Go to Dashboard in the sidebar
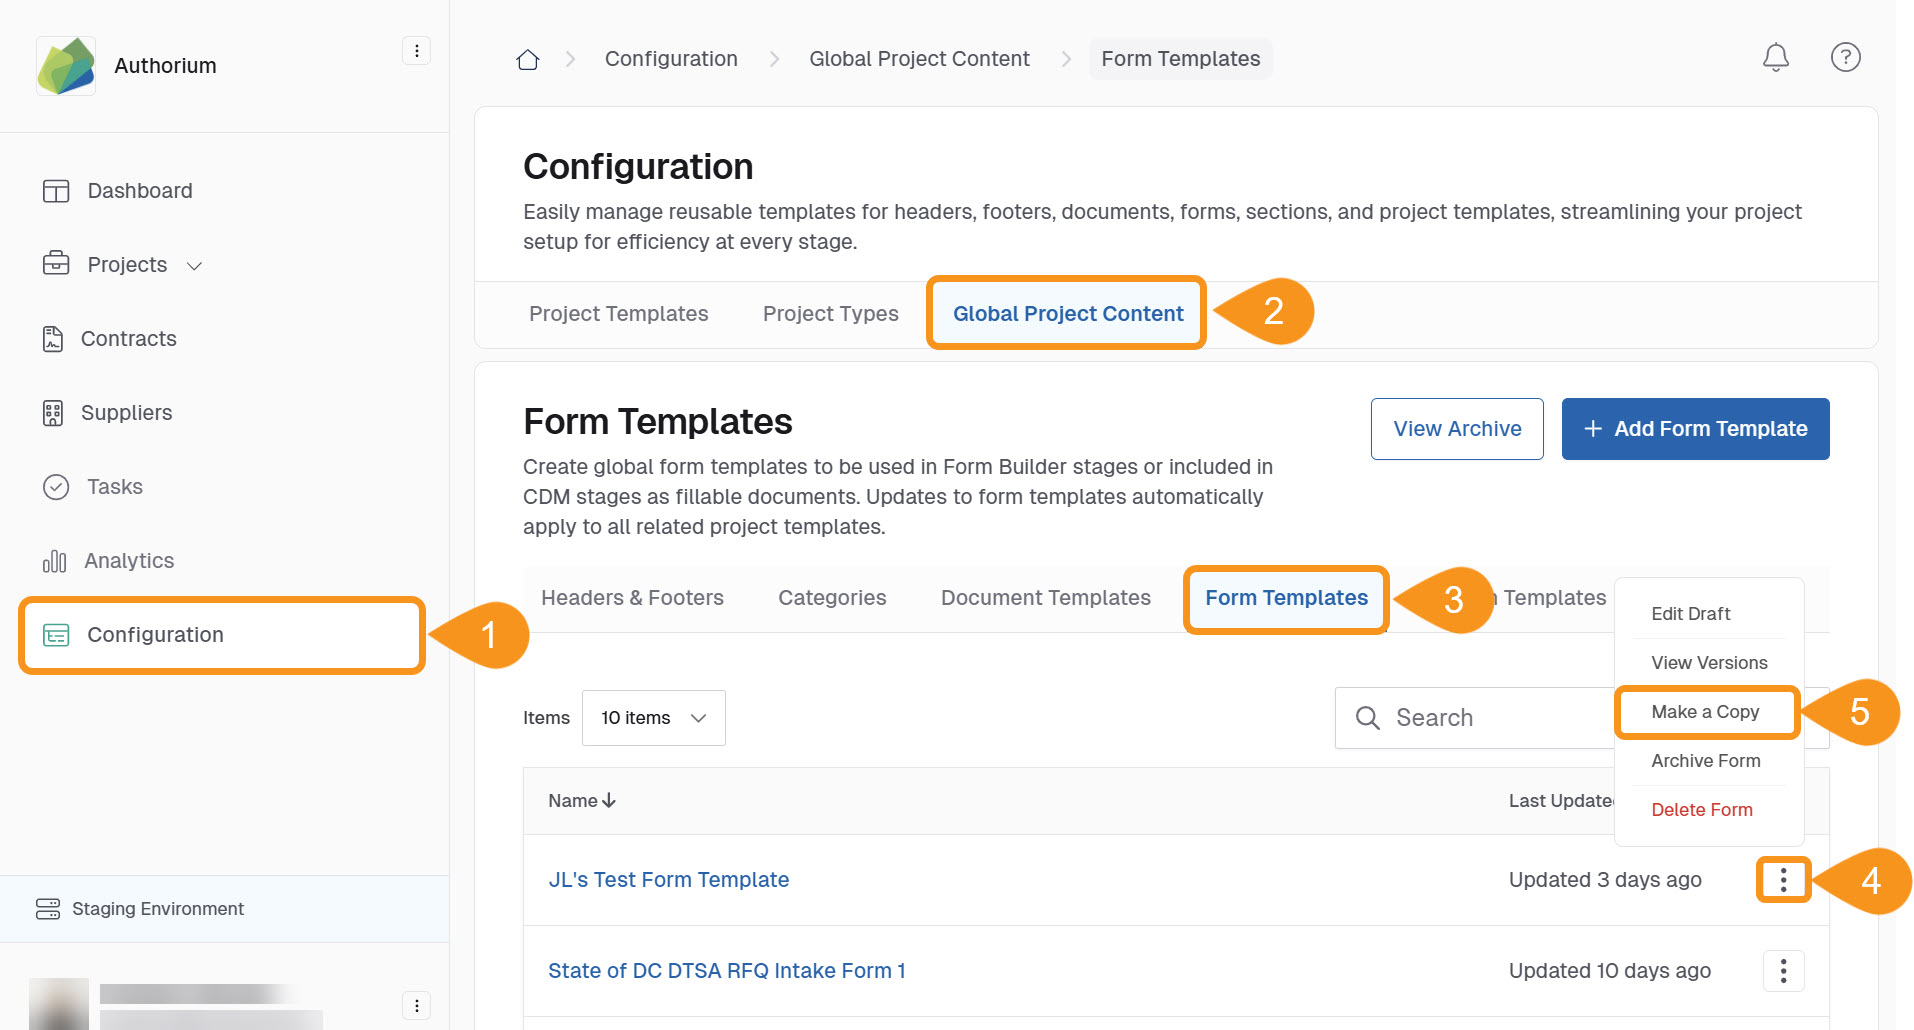The height and width of the screenshot is (1030, 1914). click(x=139, y=191)
